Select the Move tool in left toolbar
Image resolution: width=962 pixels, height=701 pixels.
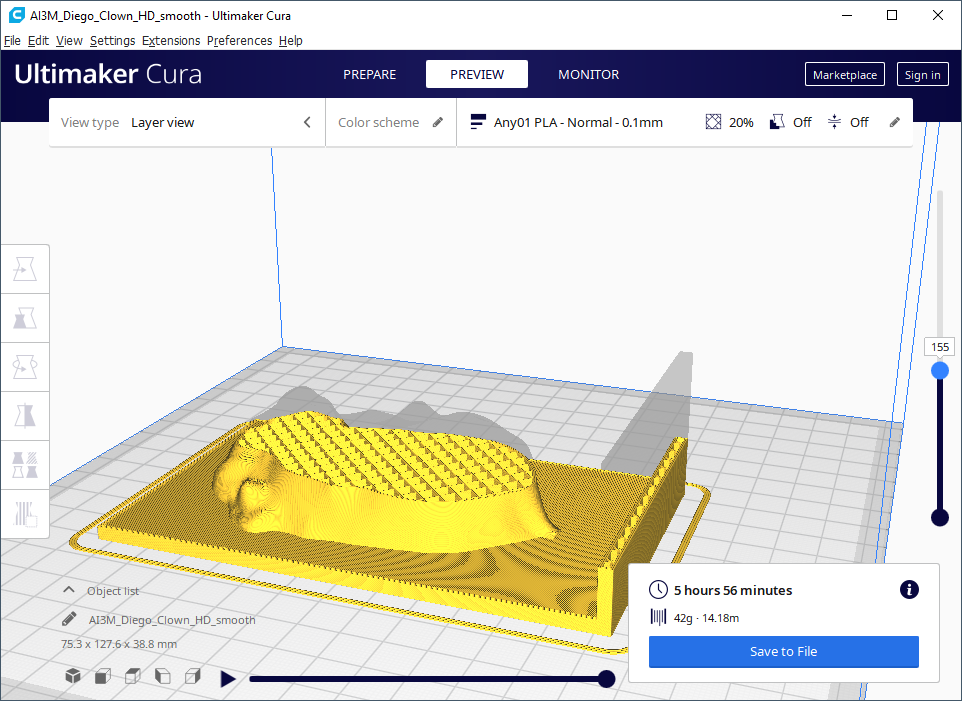24,269
